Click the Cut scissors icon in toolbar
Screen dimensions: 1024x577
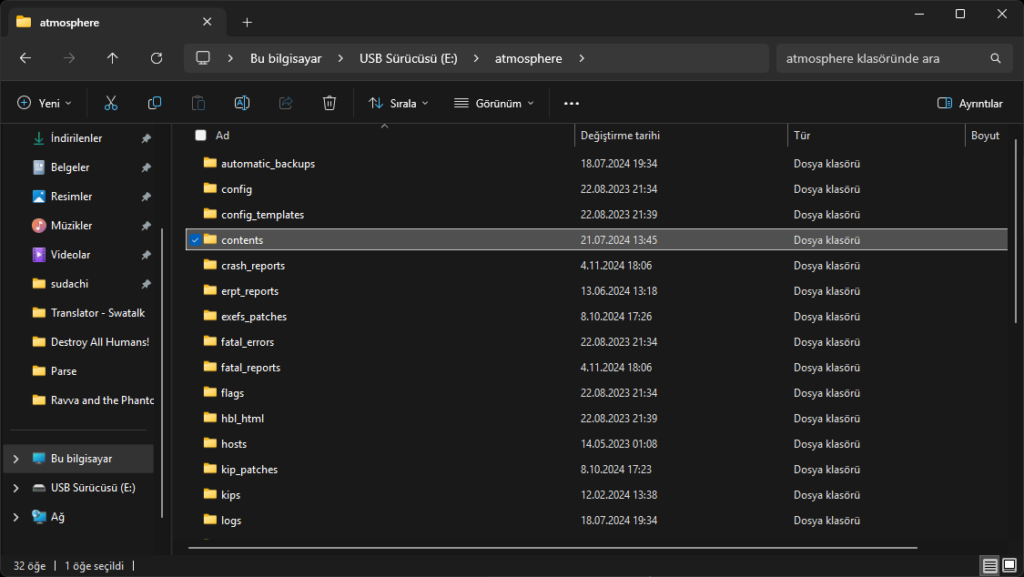tap(111, 103)
